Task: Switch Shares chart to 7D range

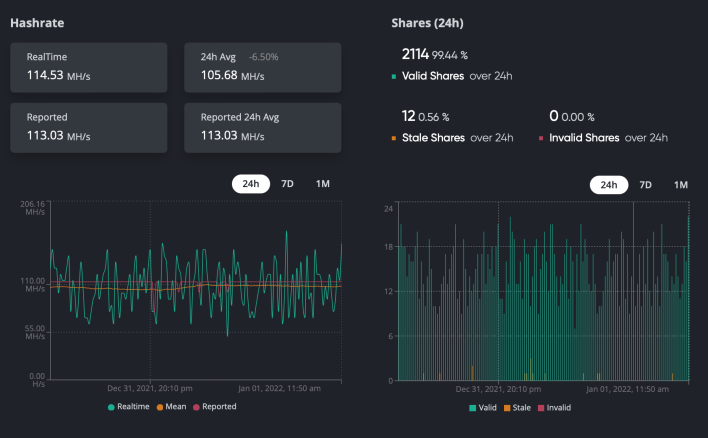Action: coord(645,185)
